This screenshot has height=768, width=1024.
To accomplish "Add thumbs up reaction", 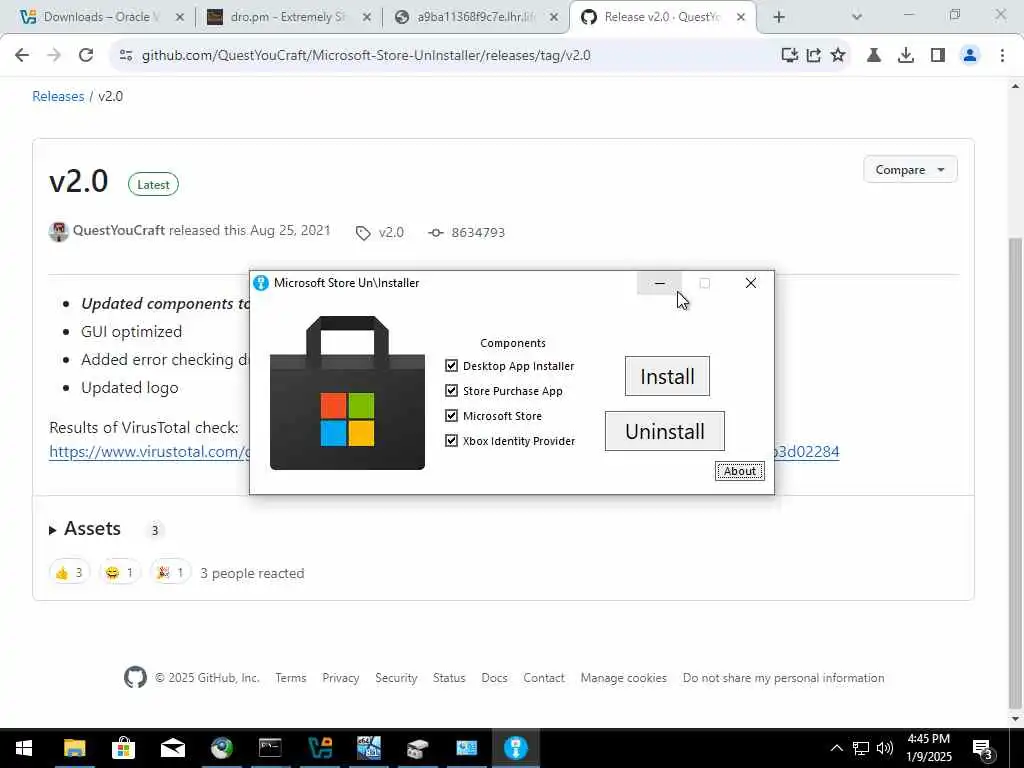I will point(69,573).
